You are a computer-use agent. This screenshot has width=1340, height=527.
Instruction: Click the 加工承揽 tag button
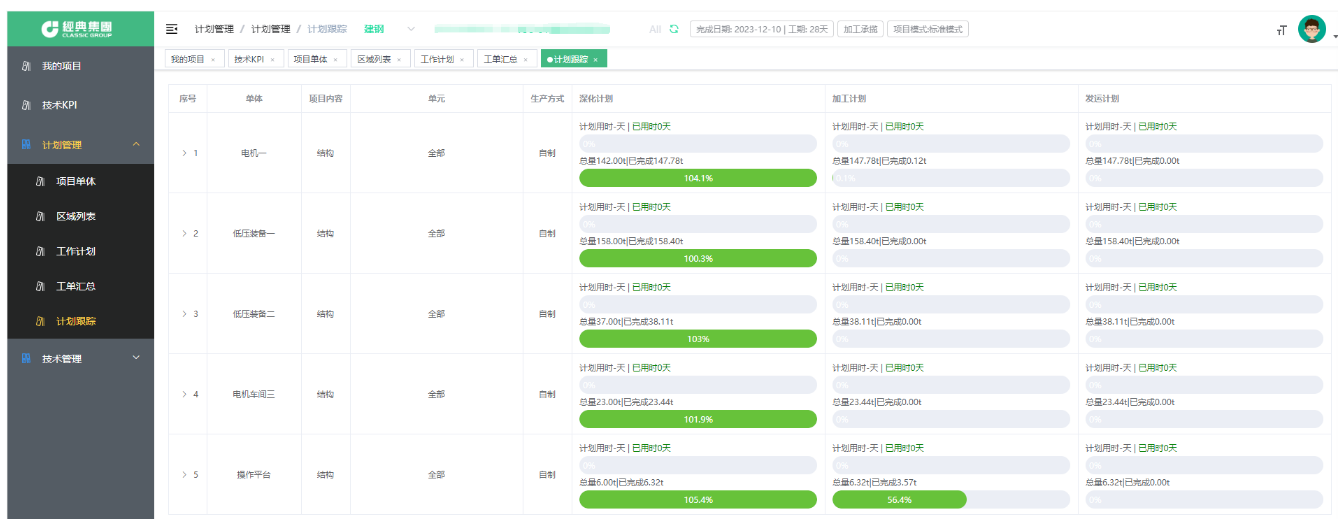(x=860, y=29)
